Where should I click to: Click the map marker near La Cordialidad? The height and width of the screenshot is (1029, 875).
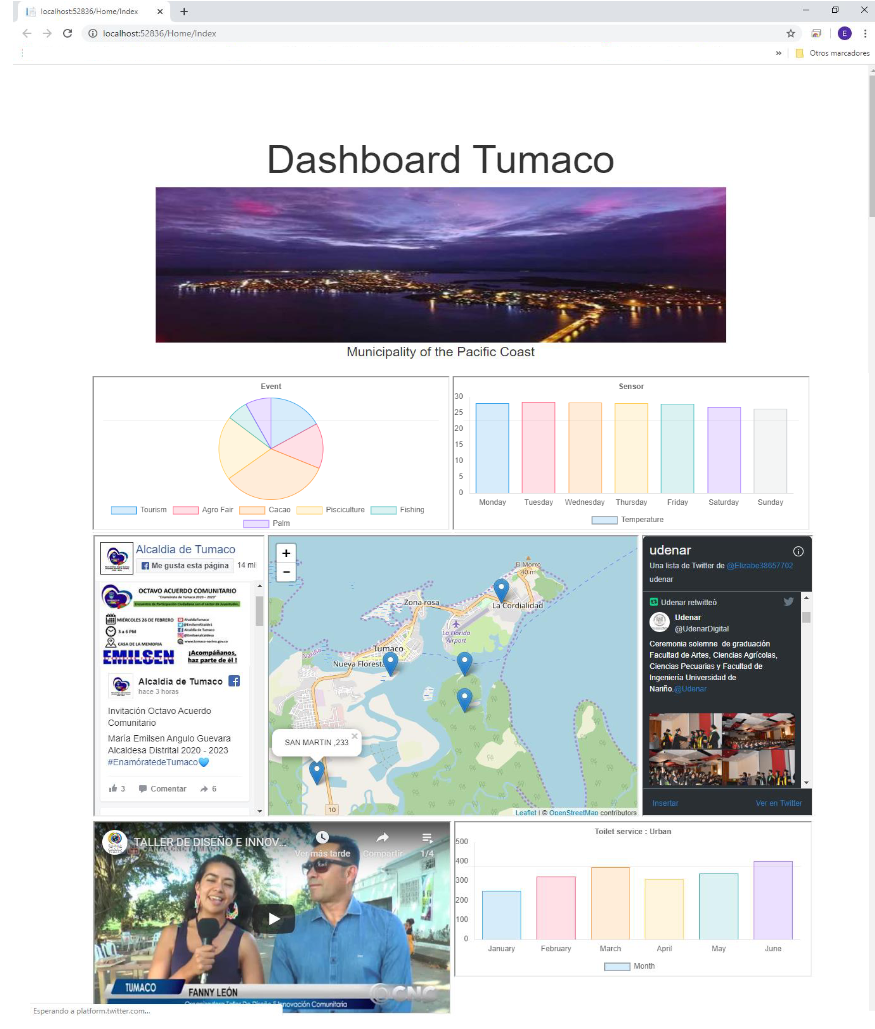pos(501,590)
